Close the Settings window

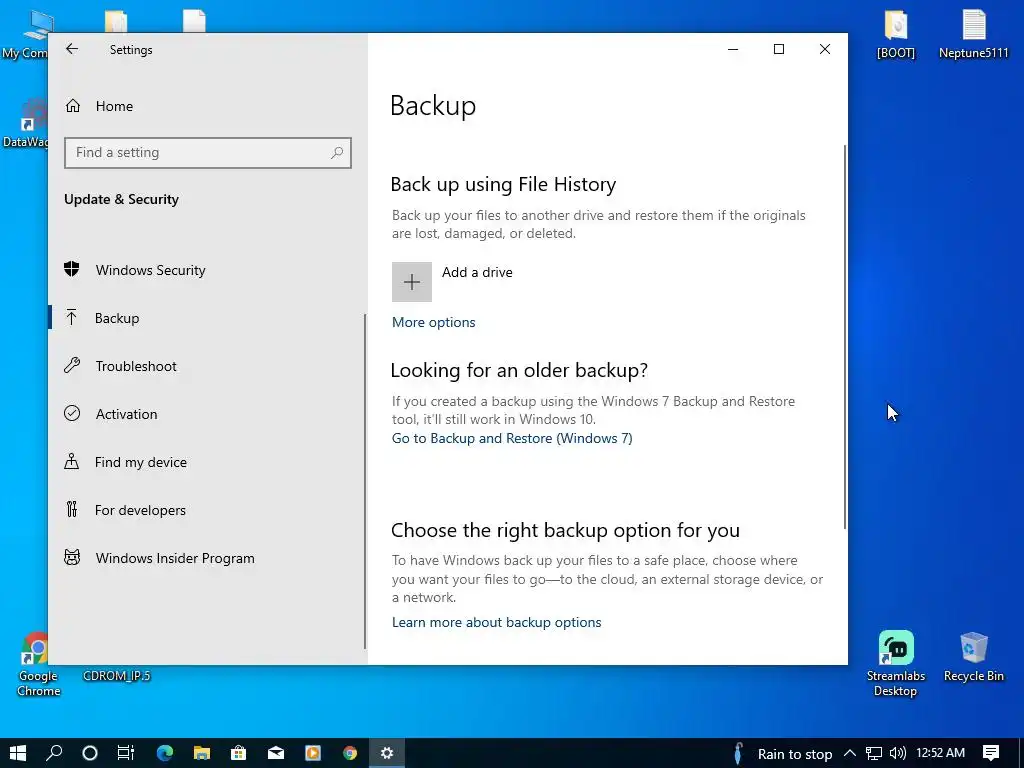point(825,49)
